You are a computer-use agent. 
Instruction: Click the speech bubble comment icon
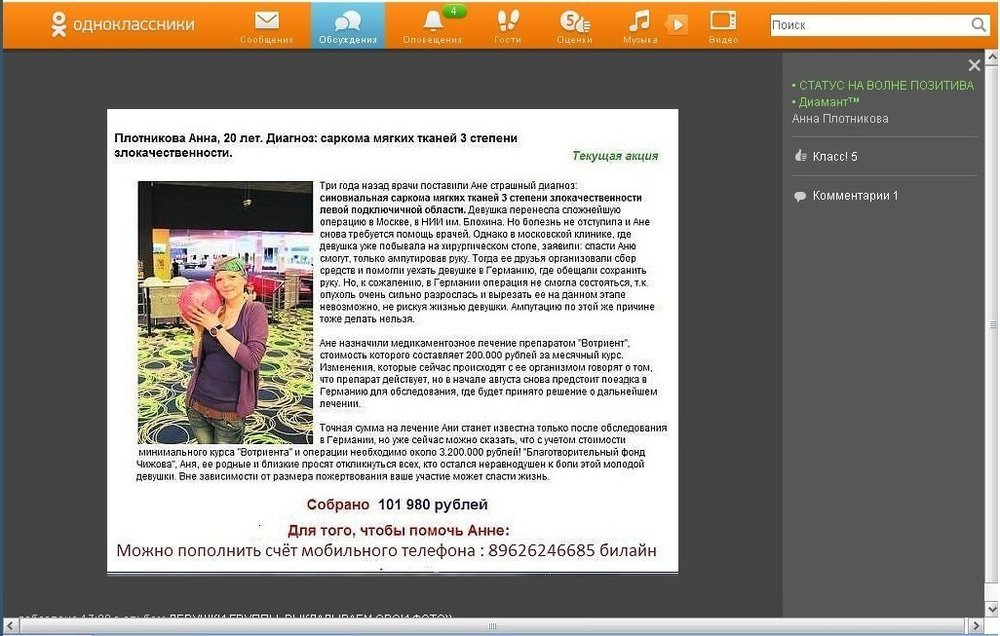click(798, 195)
